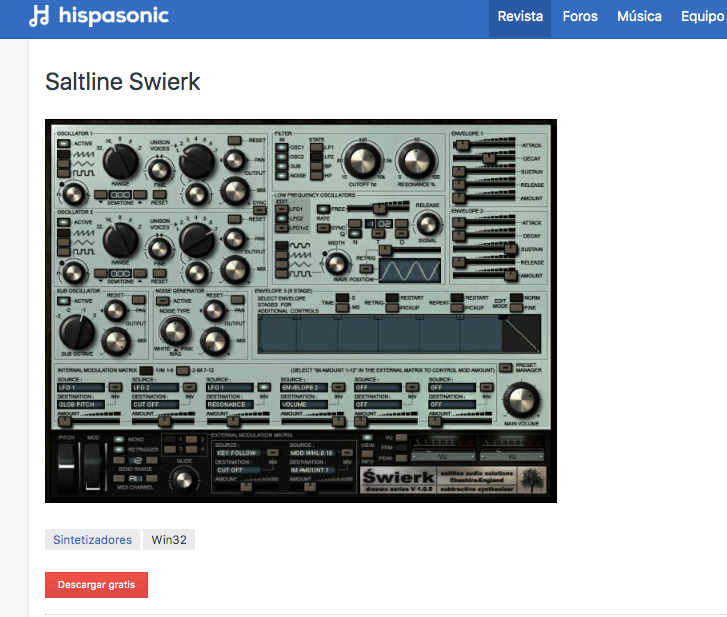The width and height of the screenshot is (727, 617).
Task: Toggle the Retrigger switch
Action: point(119,449)
